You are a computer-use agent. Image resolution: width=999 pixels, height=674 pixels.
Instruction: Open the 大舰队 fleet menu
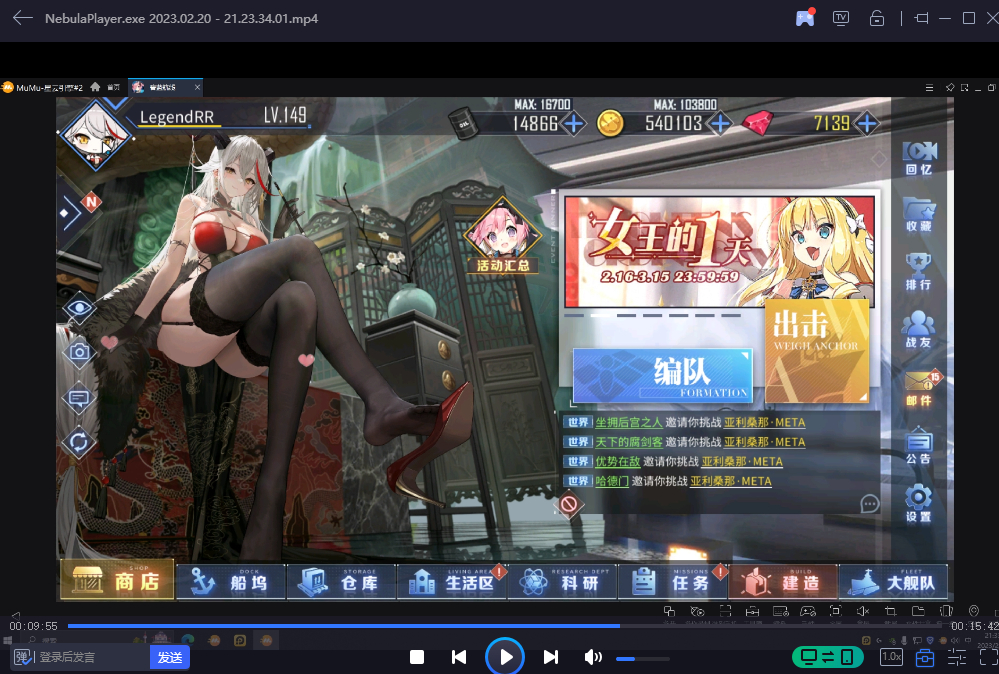pos(893,582)
